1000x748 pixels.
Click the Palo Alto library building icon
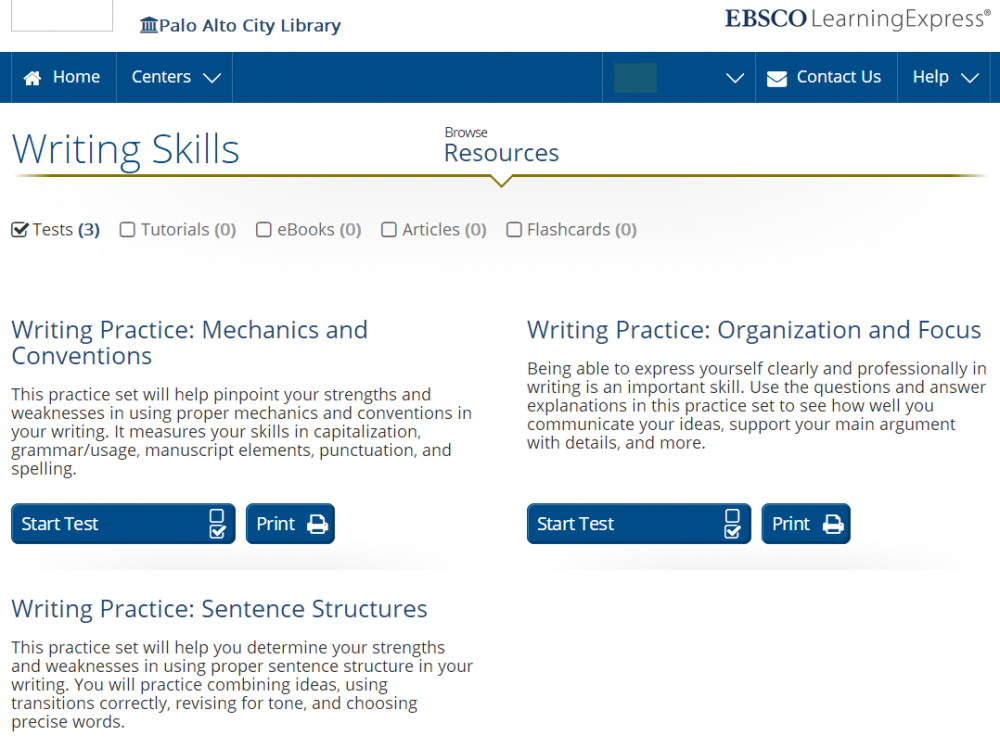[x=149, y=26]
